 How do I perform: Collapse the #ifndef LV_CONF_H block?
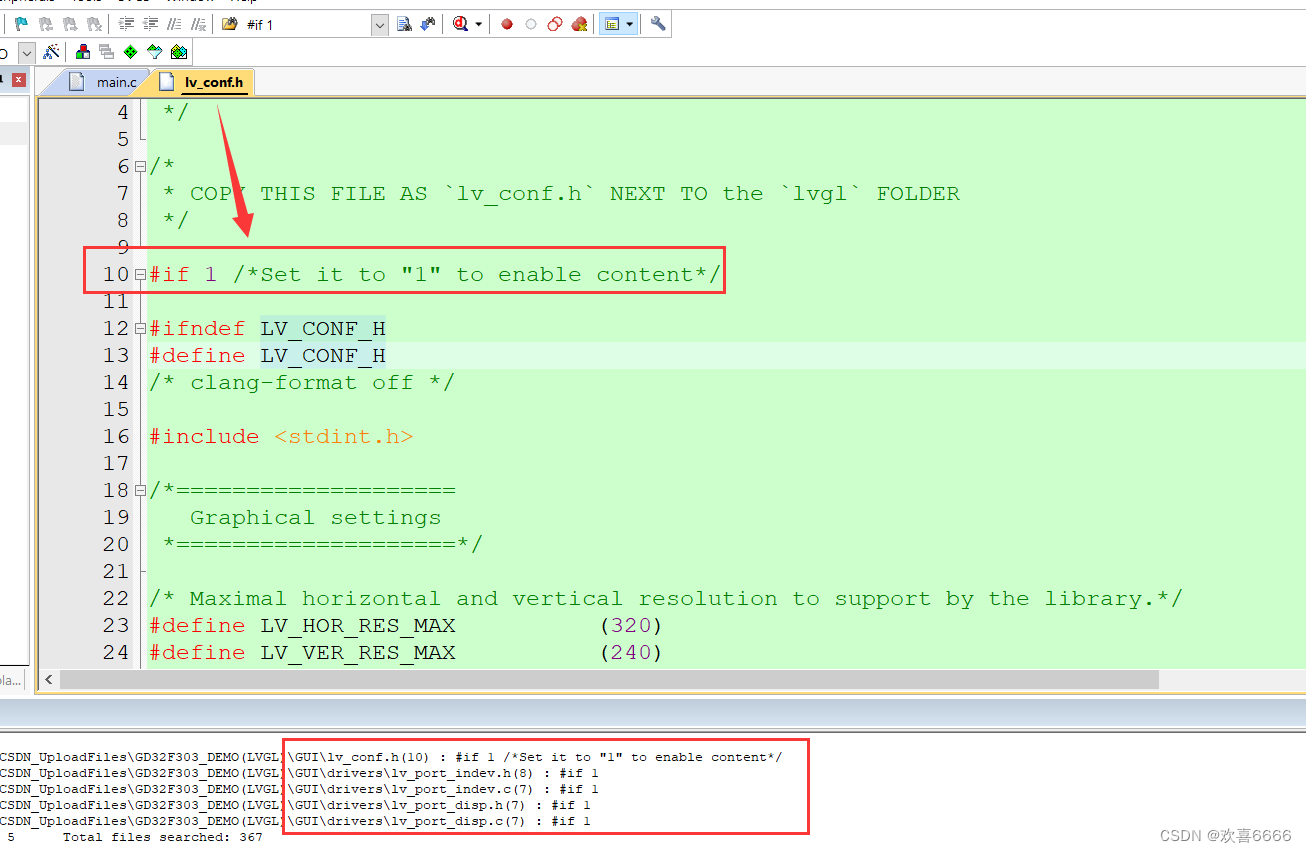click(x=139, y=328)
